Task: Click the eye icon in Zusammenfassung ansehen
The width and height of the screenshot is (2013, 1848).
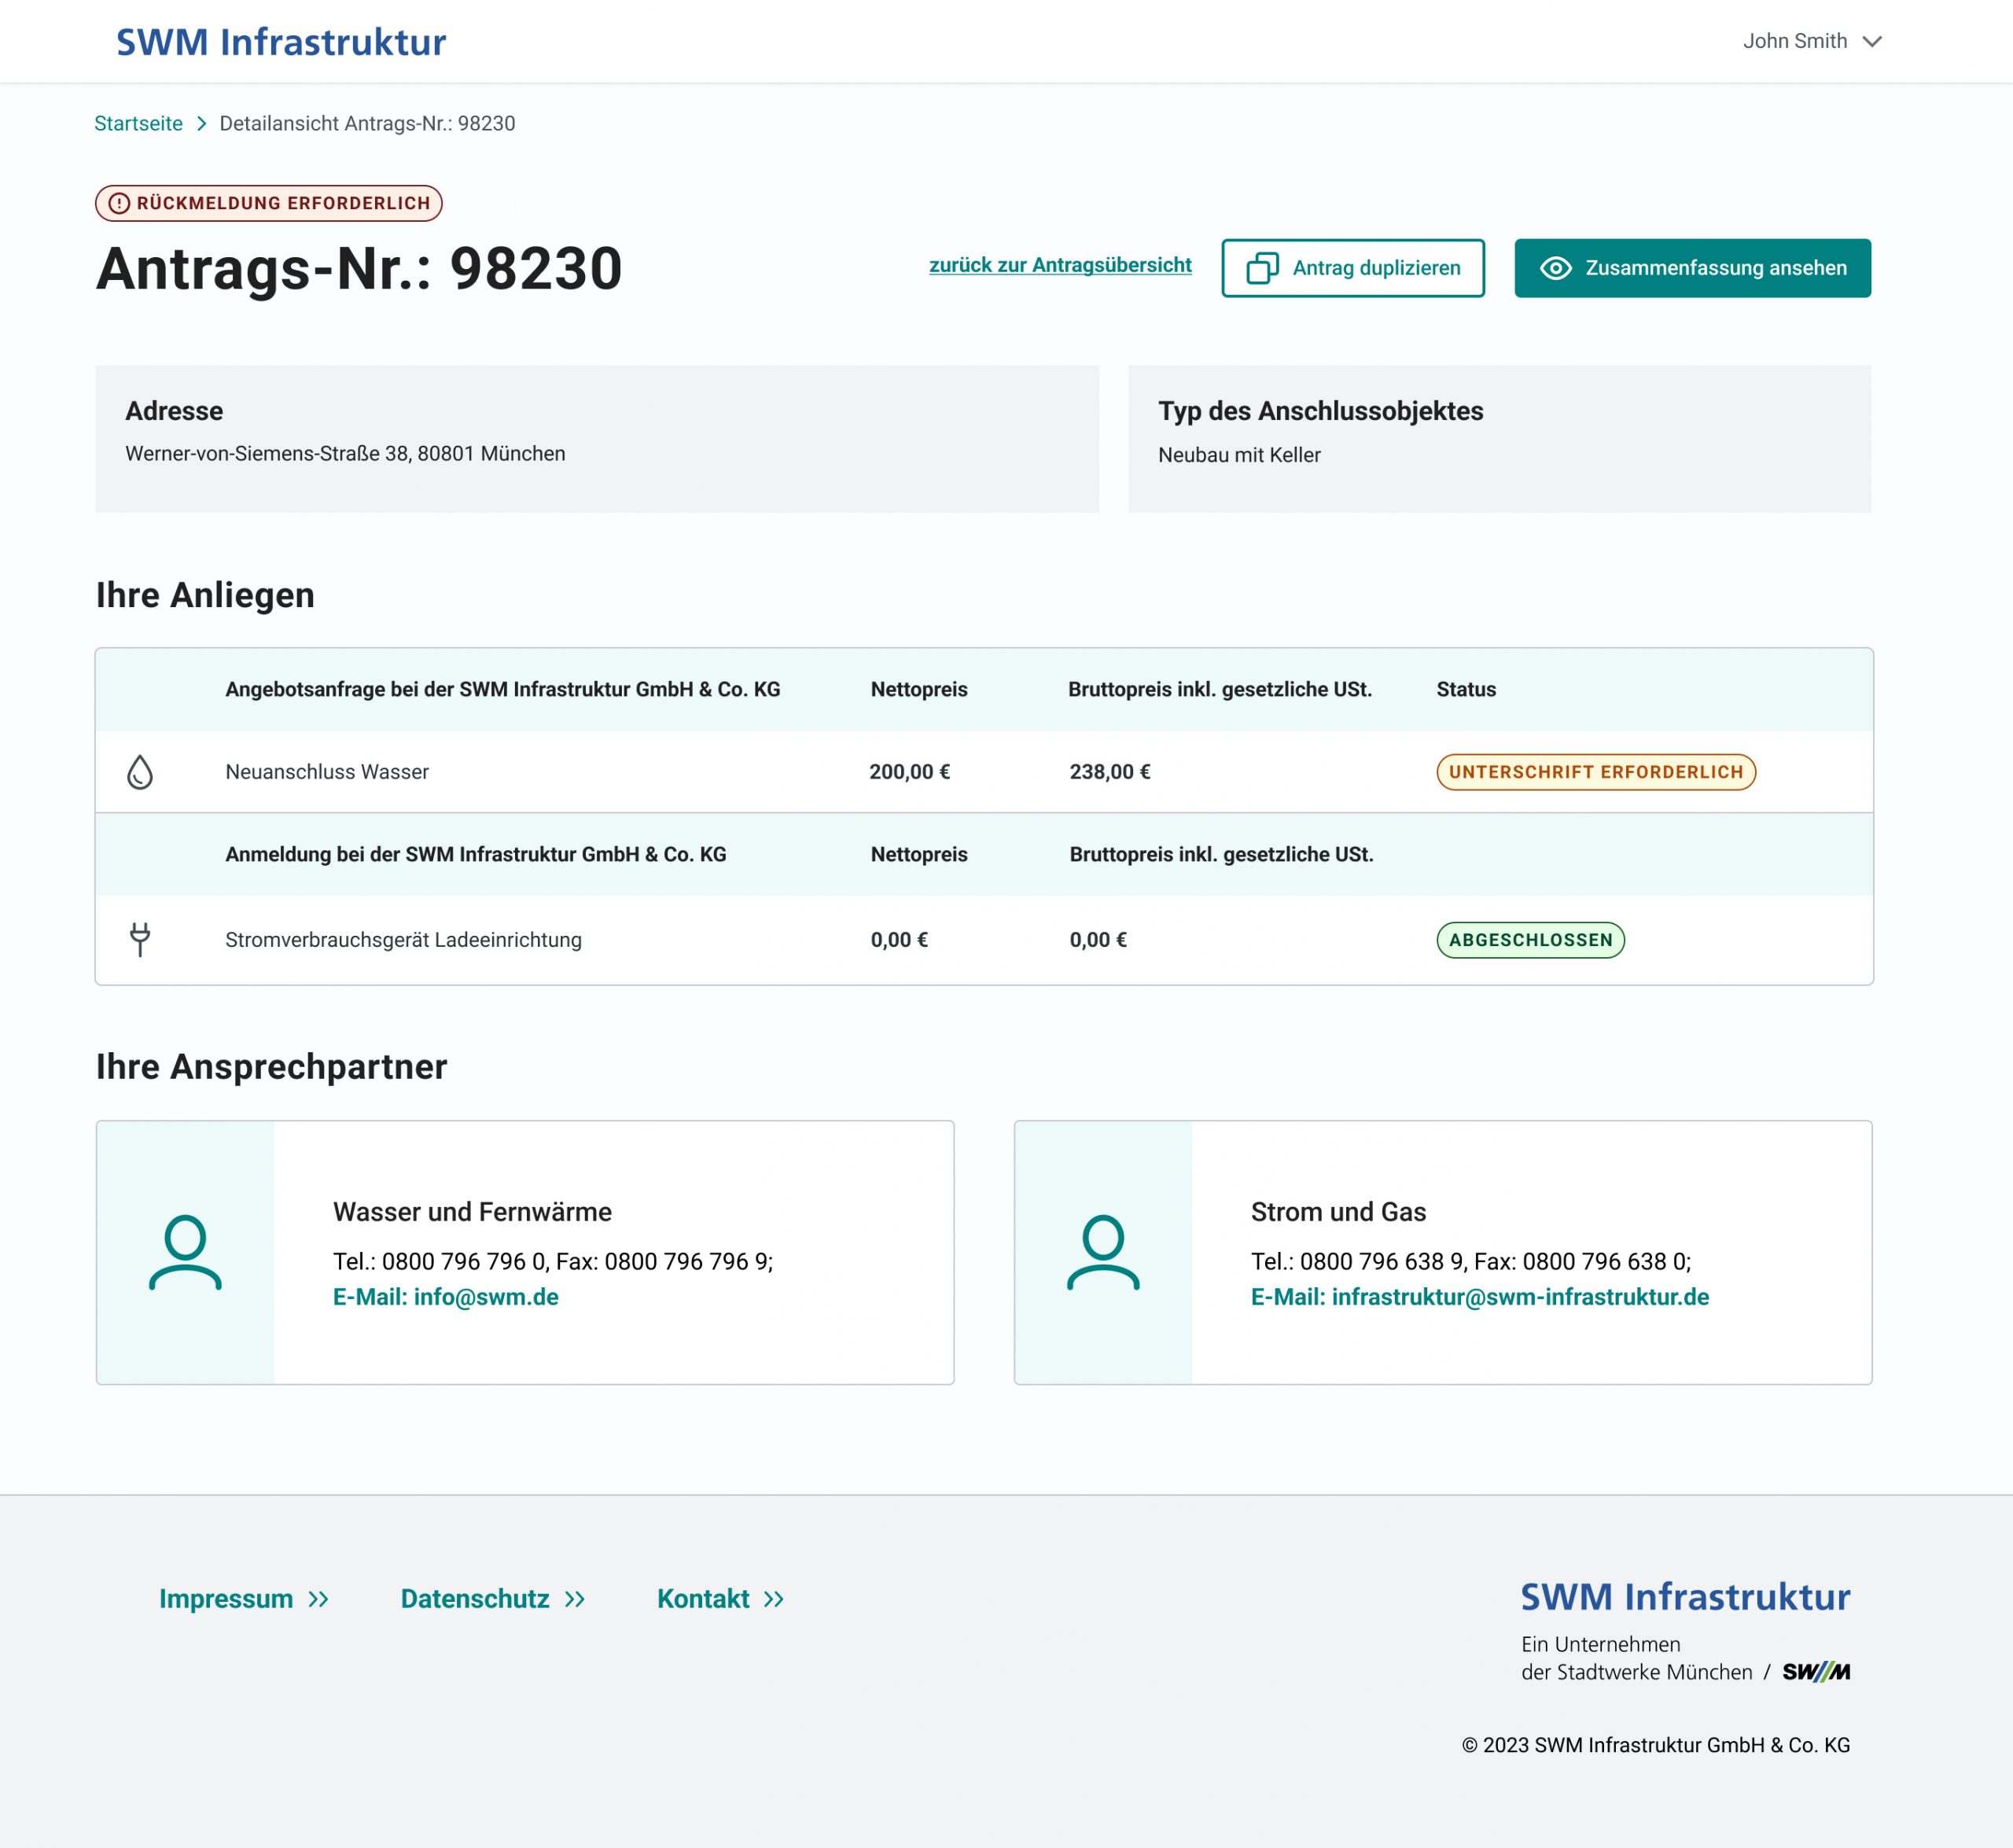Action: pos(1555,268)
